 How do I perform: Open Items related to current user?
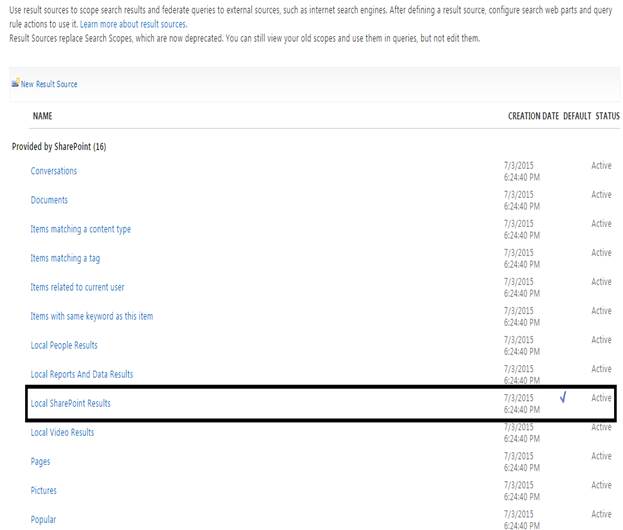pos(77,287)
